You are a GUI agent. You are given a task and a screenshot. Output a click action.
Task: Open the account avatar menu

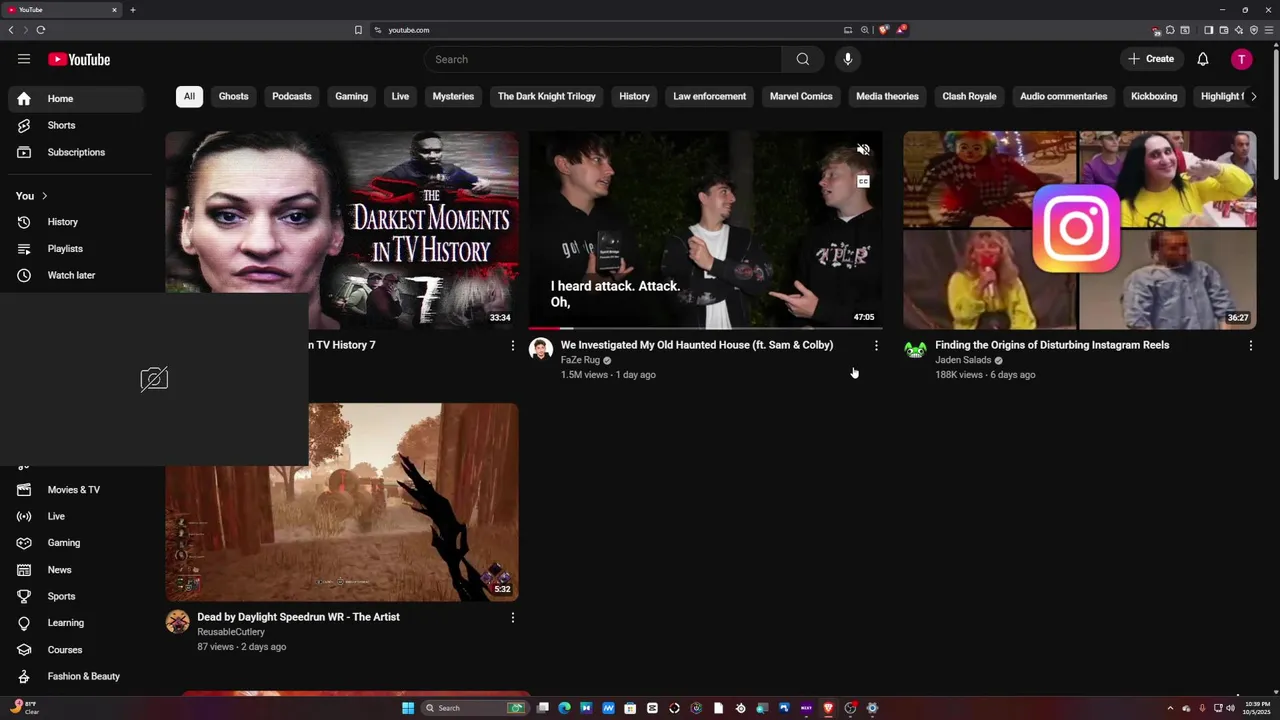(1241, 59)
